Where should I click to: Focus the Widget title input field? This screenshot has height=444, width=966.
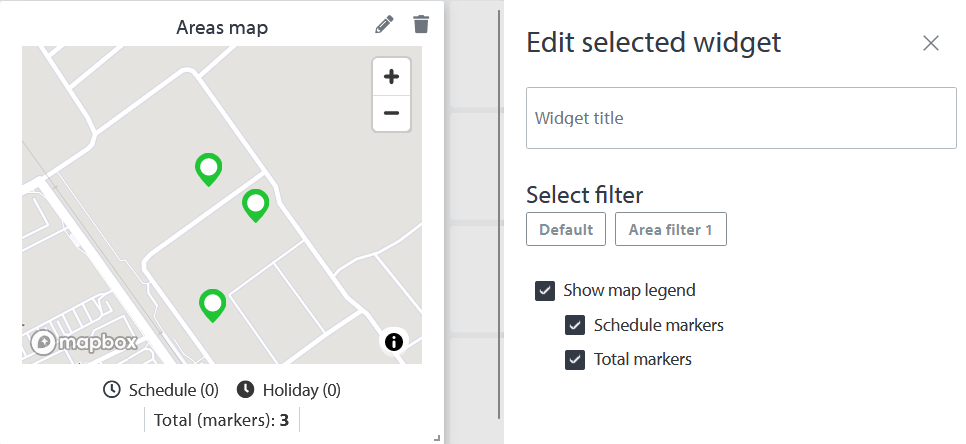(x=741, y=118)
